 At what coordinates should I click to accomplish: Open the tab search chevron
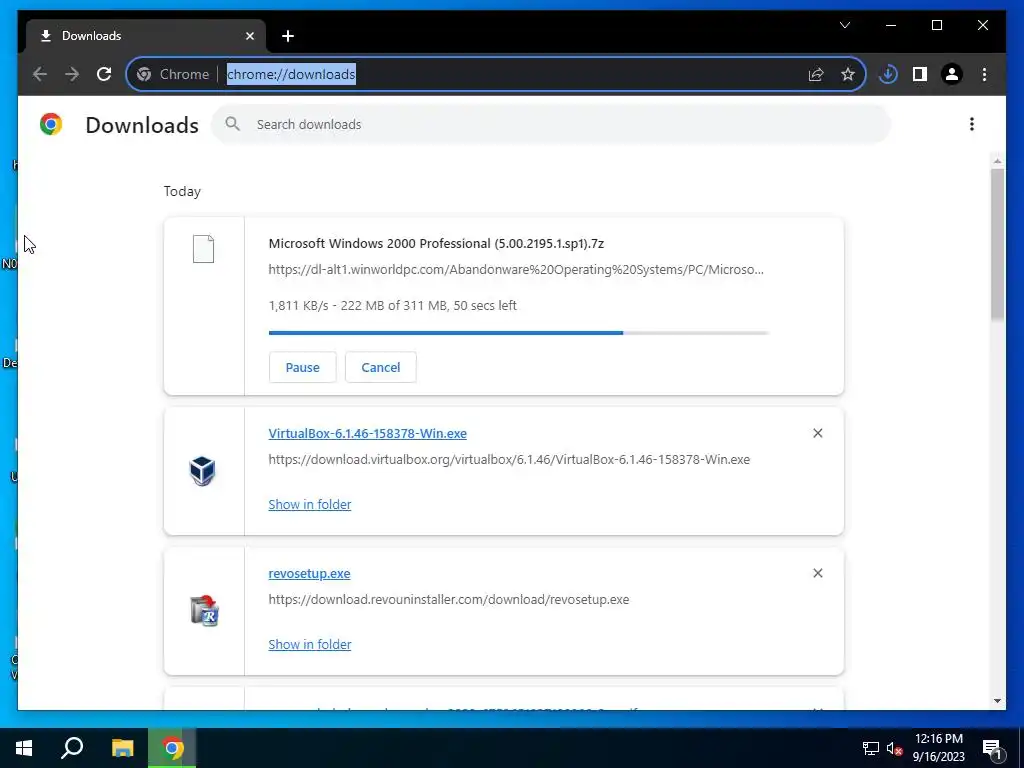pyautogui.click(x=845, y=25)
